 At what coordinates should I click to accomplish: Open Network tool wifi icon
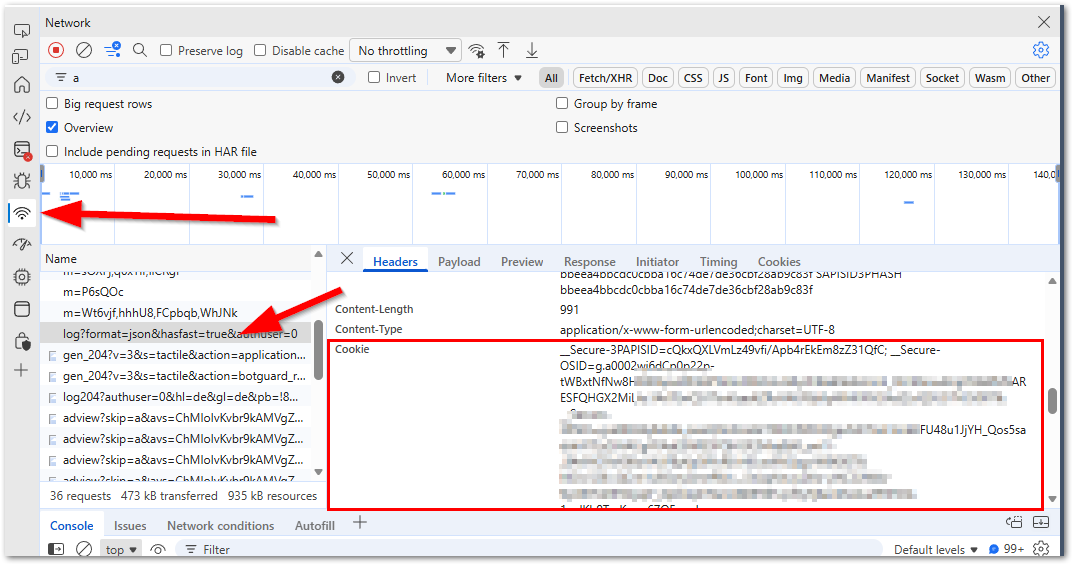23,213
